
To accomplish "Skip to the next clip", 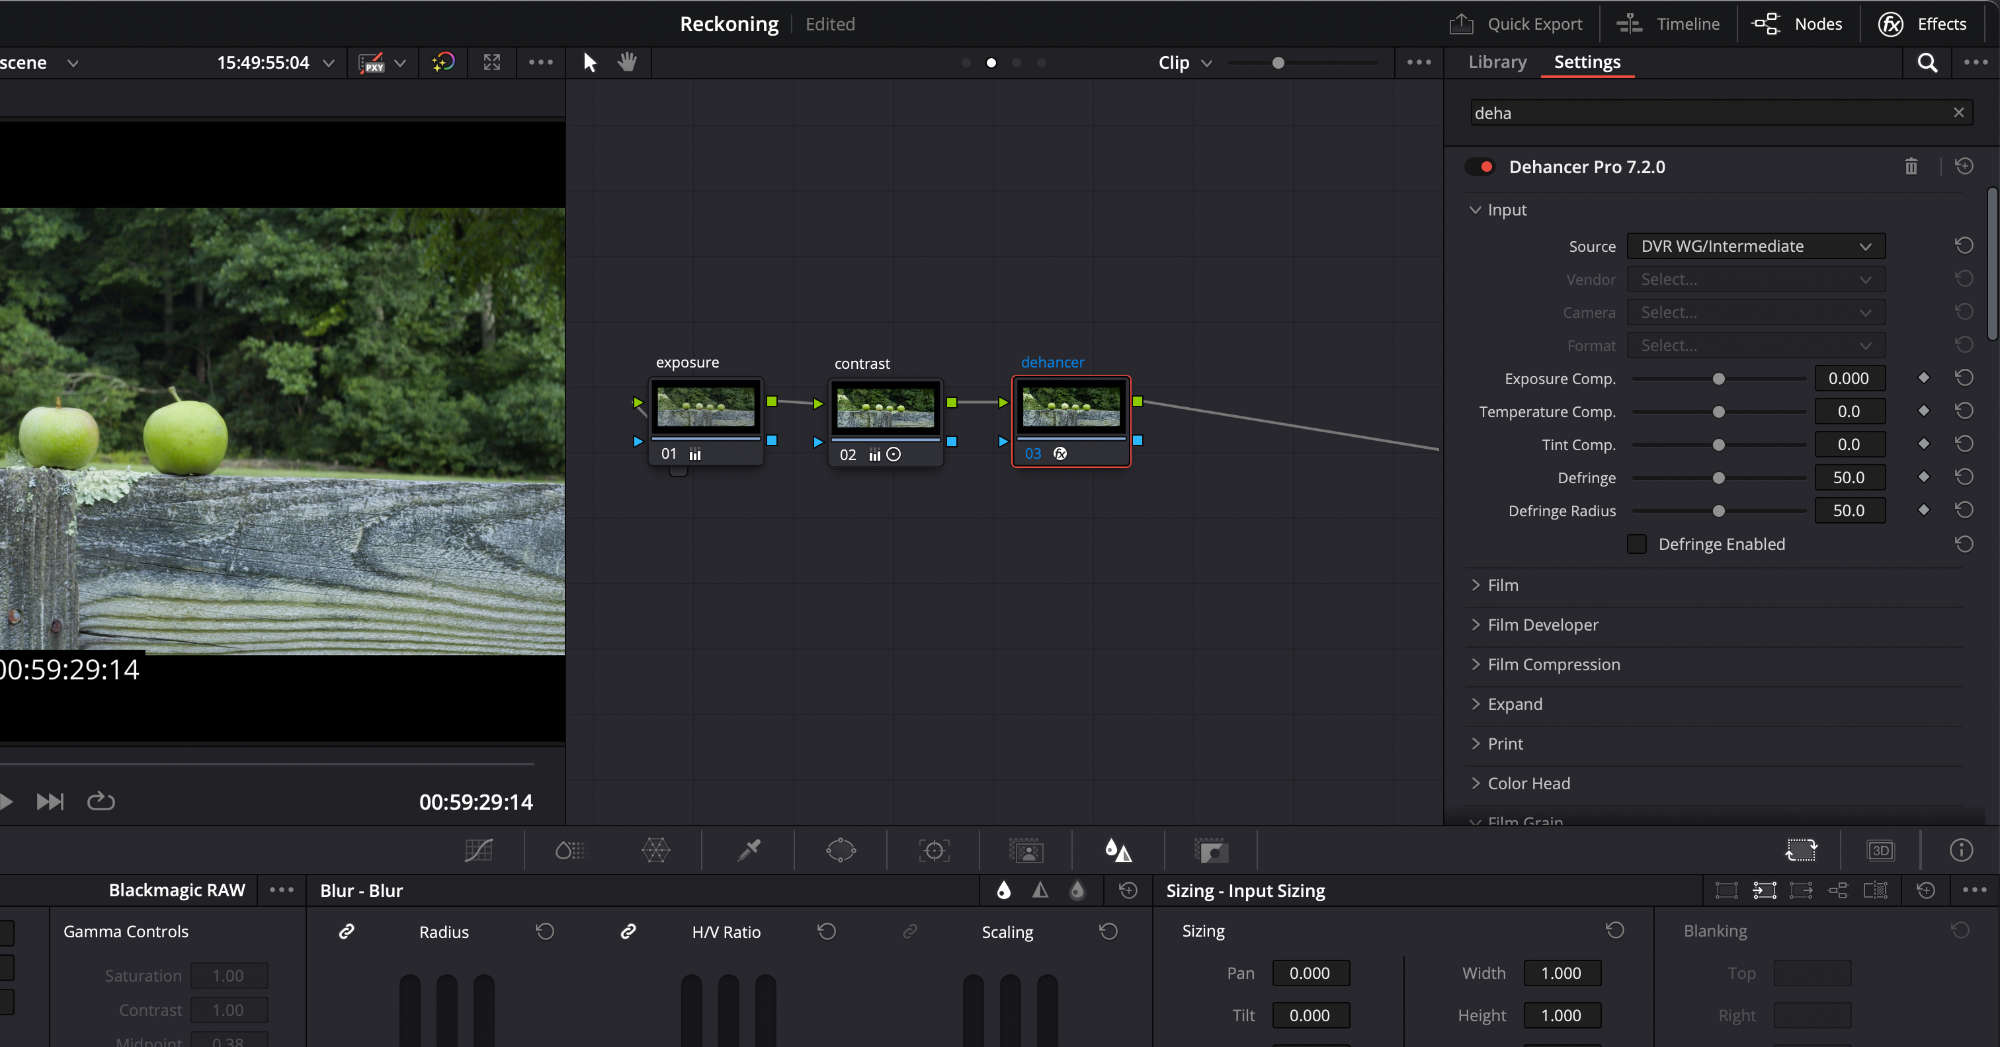I will pos(50,802).
